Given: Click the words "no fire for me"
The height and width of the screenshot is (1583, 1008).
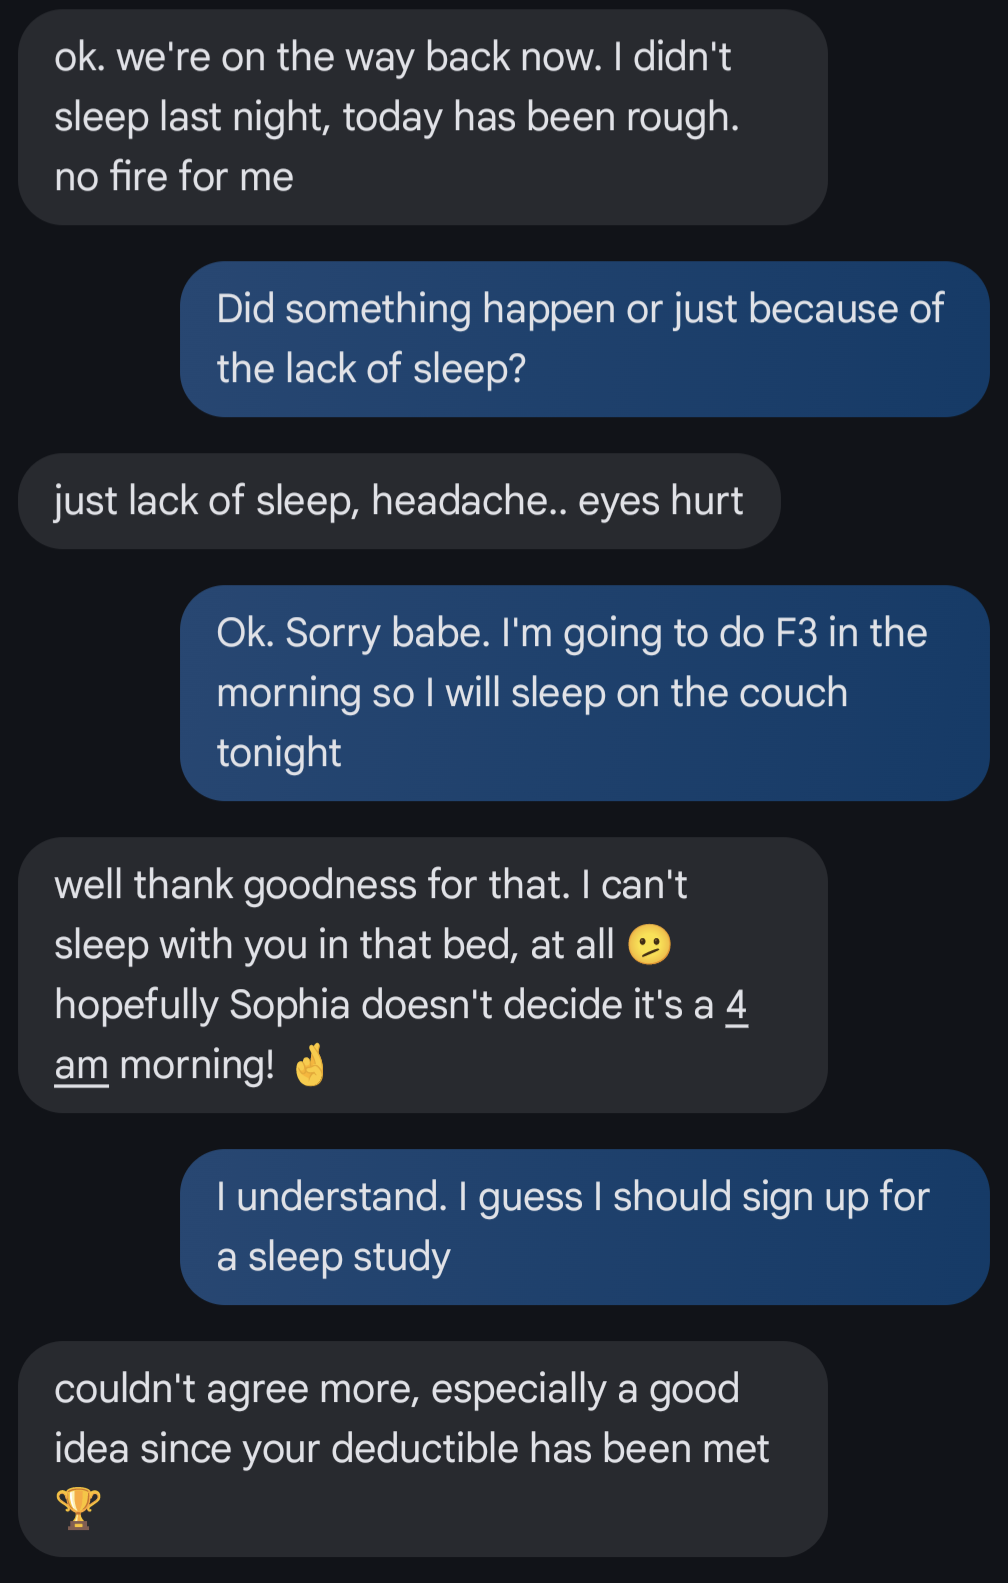Looking at the screenshot, I should tap(174, 177).
